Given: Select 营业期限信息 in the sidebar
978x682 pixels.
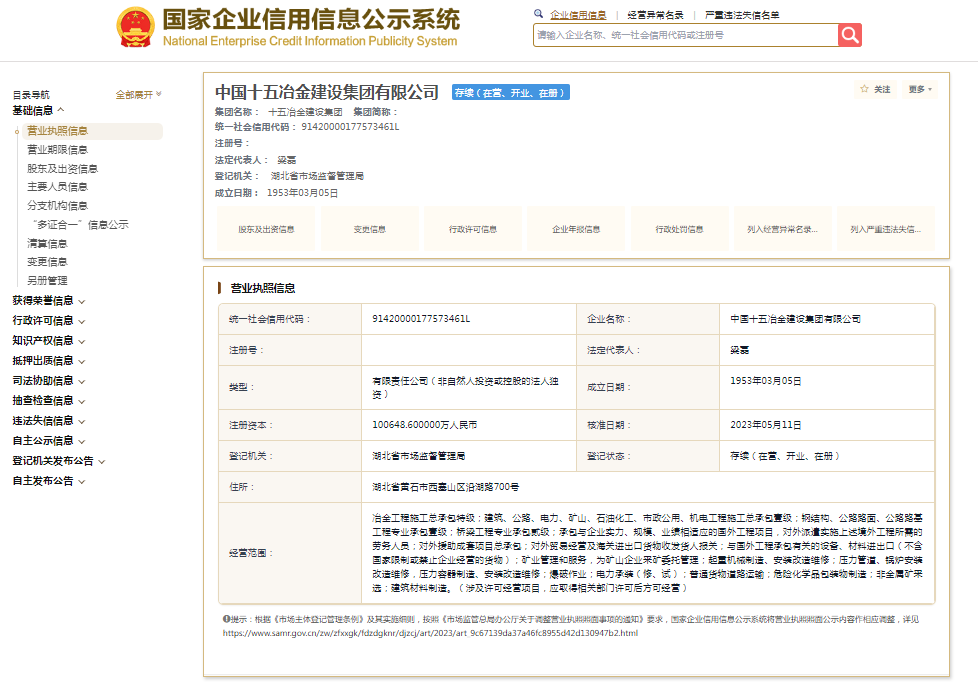Looking at the screenshot, I should coord(56,149).
